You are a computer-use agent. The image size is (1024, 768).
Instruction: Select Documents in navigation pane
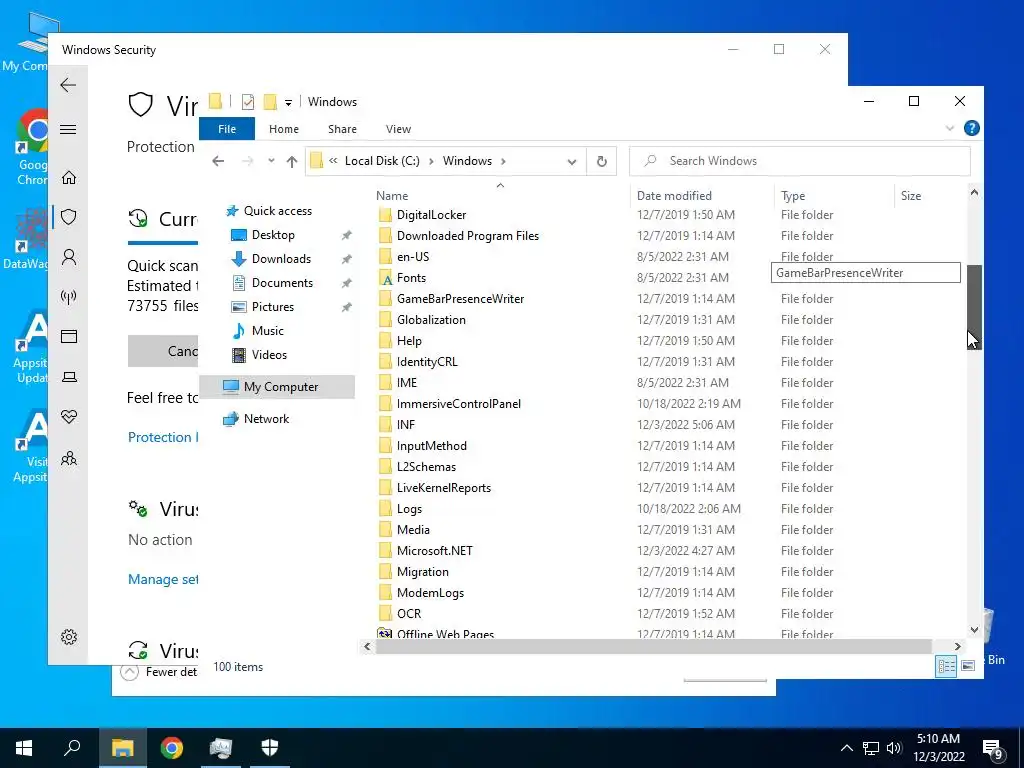pos(282,283)
